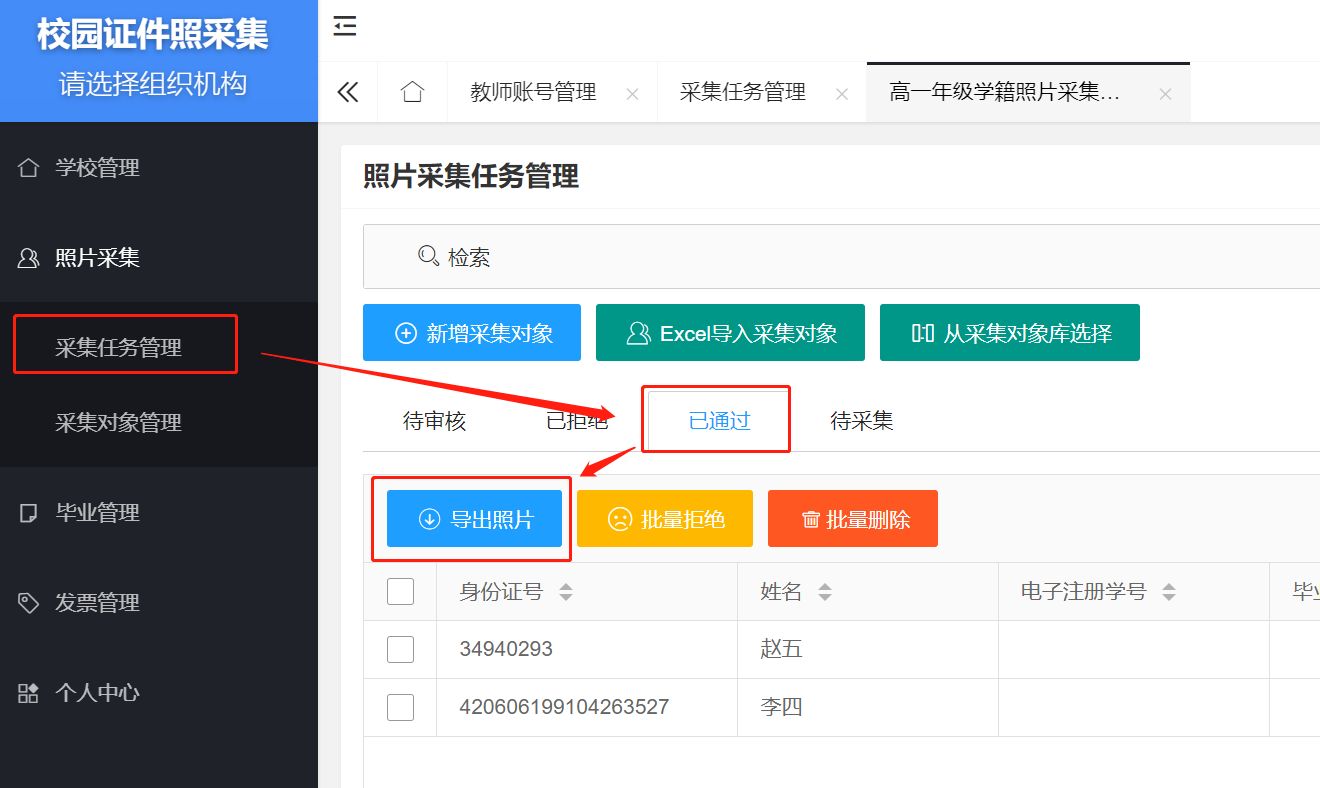1320x788 pixels.
Task: Open 个人中心 via its sidebar icon
Action: point(26,692)
